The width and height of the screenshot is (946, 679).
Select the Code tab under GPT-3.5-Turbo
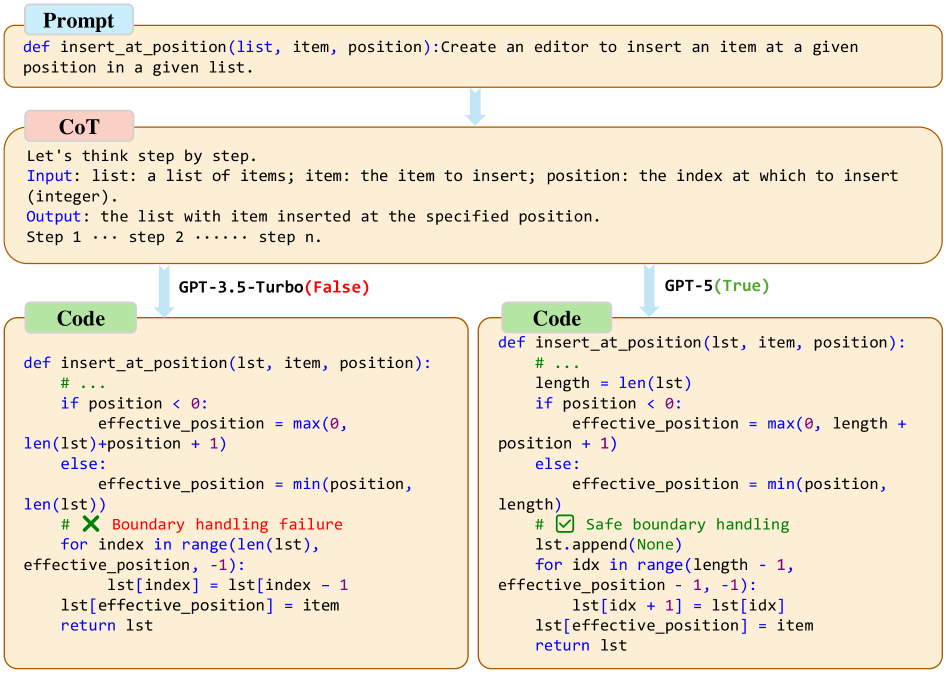click(81, 318)
